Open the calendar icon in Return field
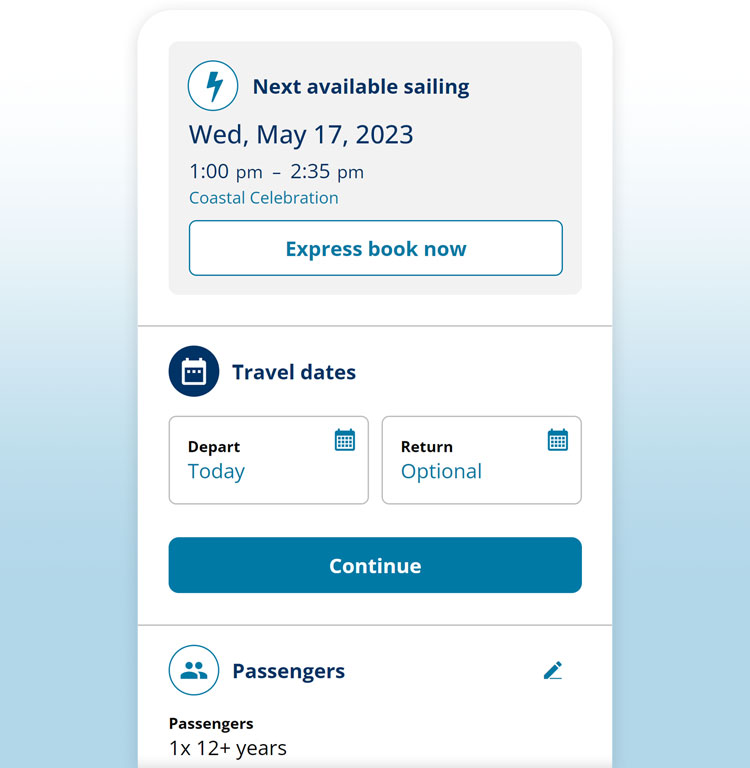Screen dimensions: 750x768 pyautogui.click(x=558, y=440)
